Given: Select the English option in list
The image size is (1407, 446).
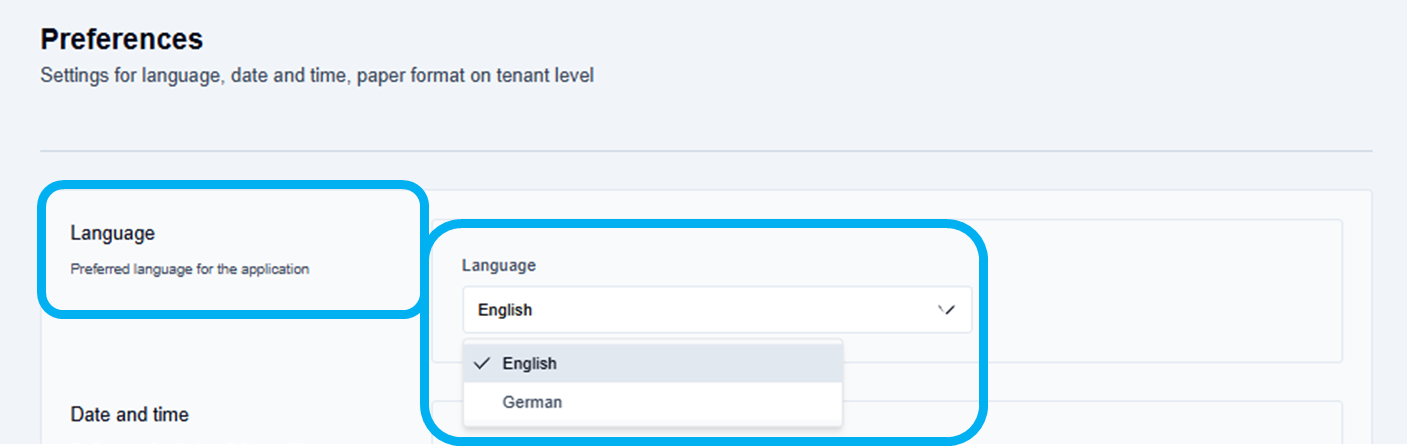Looking at the screenshot, I should click(530, 364).
